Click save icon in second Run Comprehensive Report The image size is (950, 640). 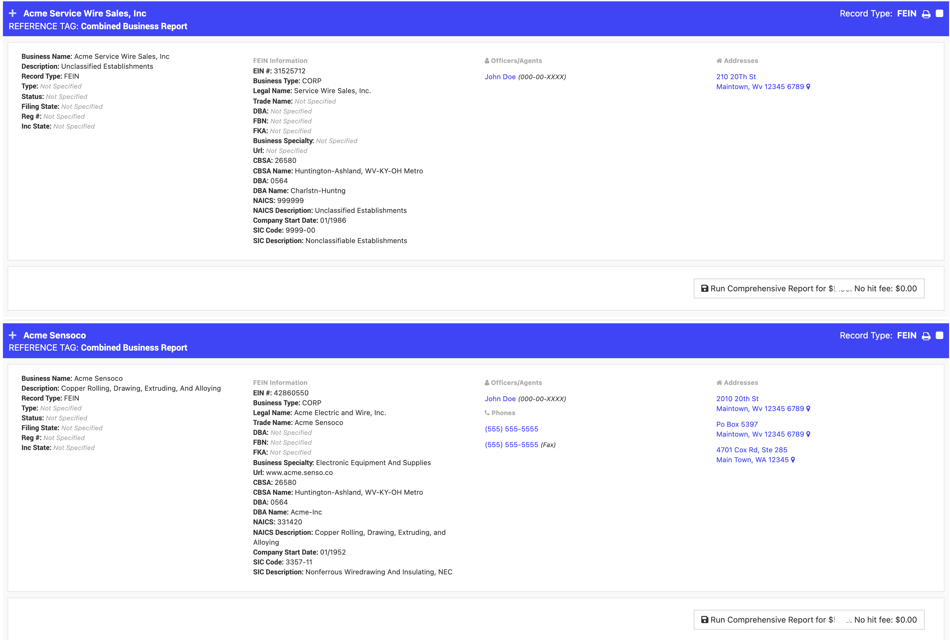click(x=704, y=620)
